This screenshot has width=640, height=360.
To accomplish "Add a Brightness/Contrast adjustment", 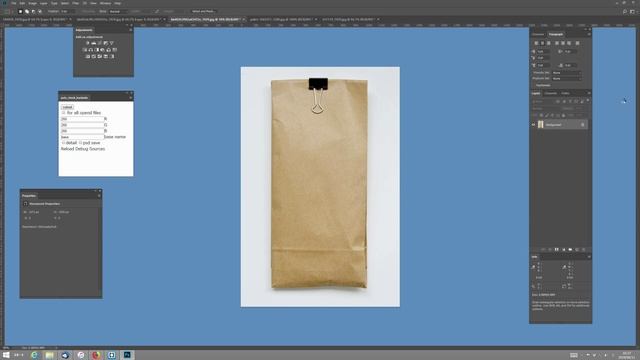I will pos(87,43).
